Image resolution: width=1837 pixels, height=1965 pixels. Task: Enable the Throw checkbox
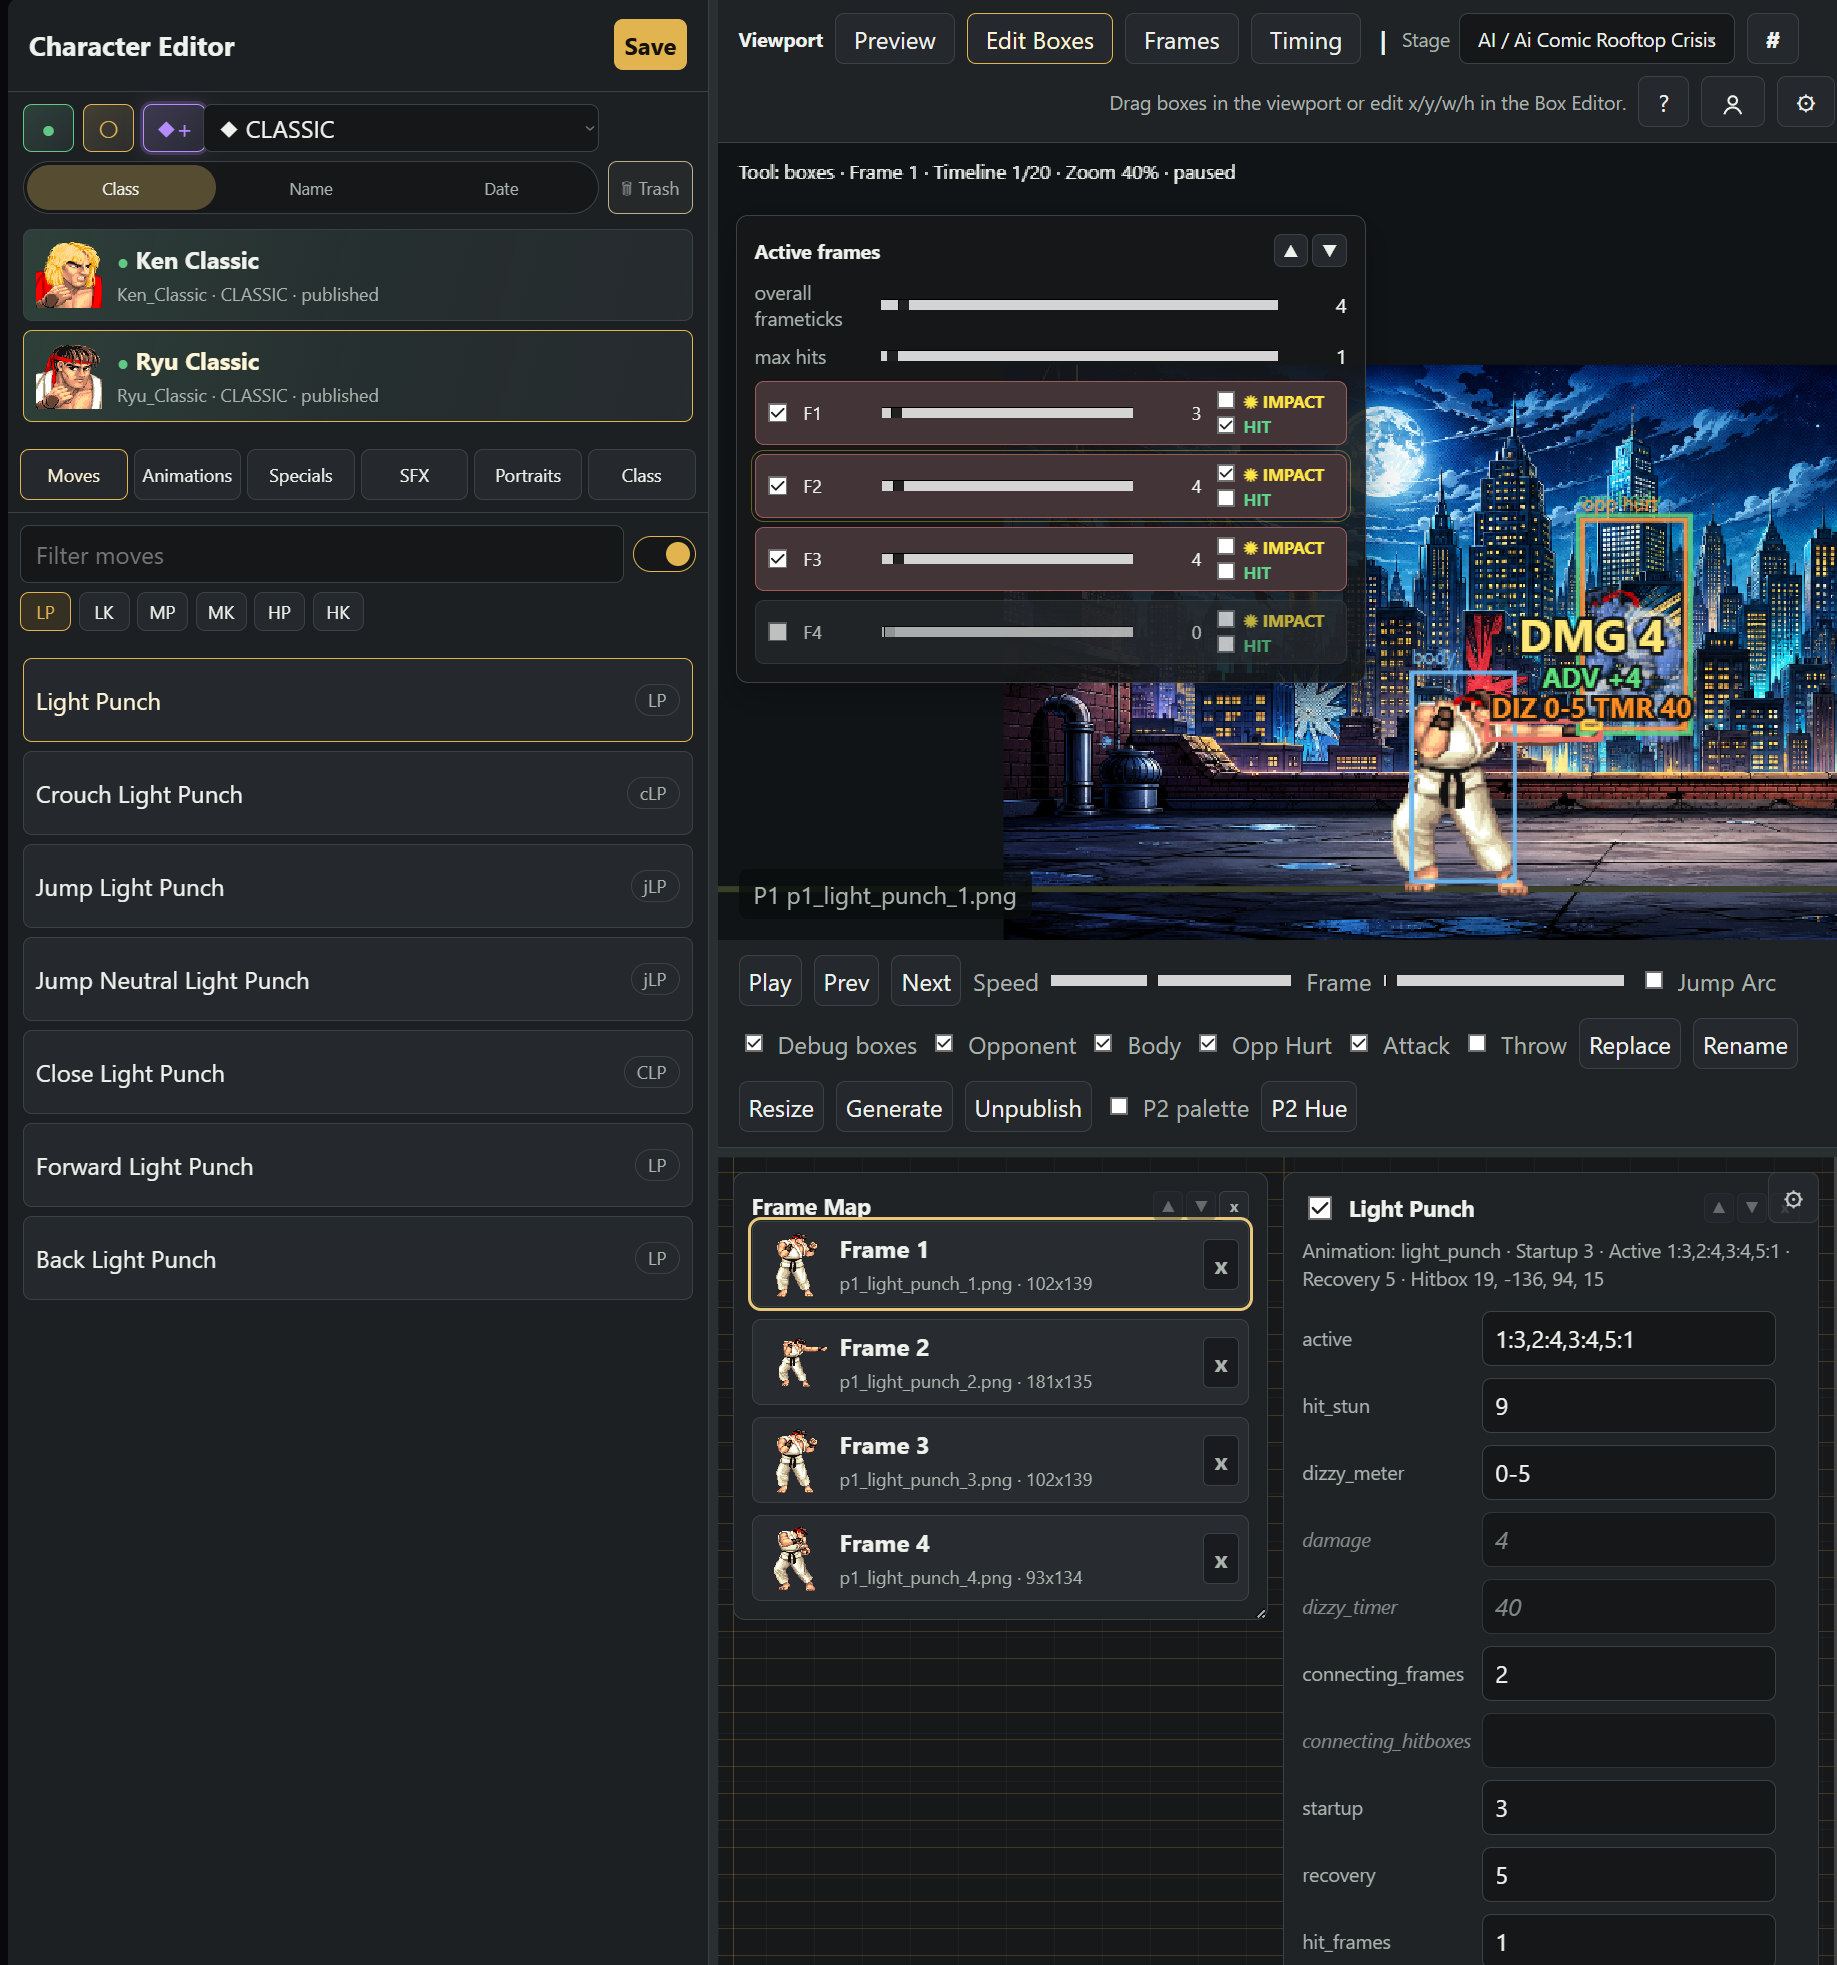(x=1477, y=1044)
